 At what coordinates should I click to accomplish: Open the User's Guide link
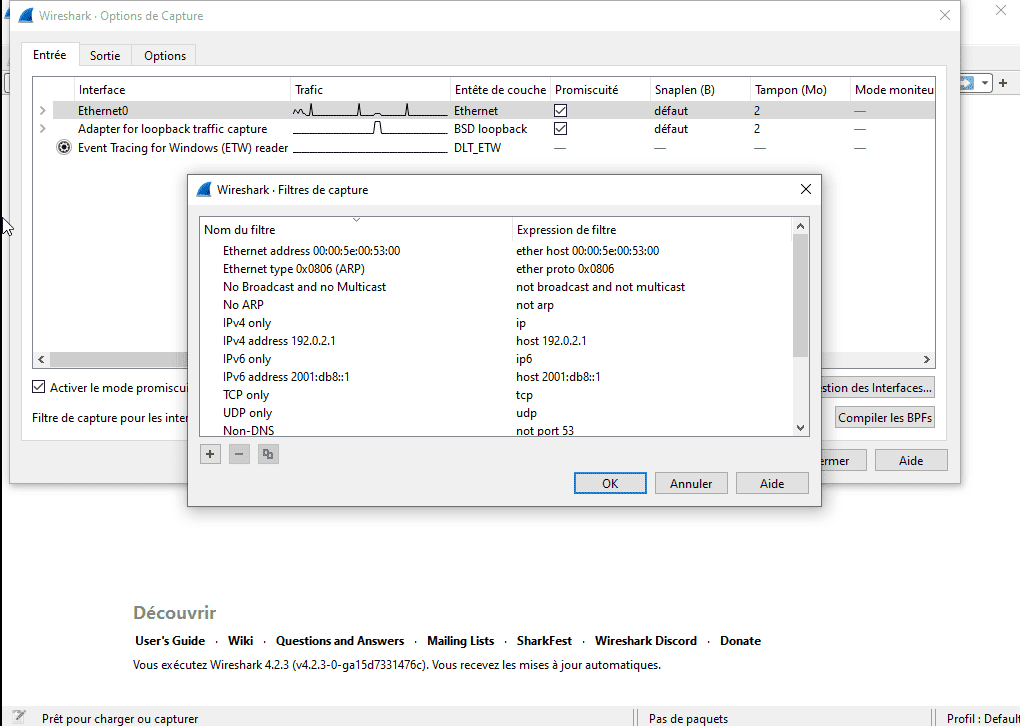(170, 641)
